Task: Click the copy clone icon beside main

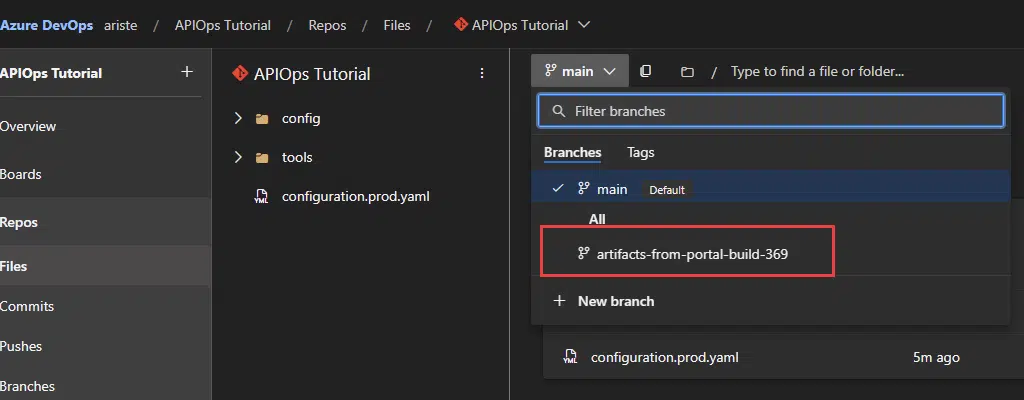Action: 646,71
